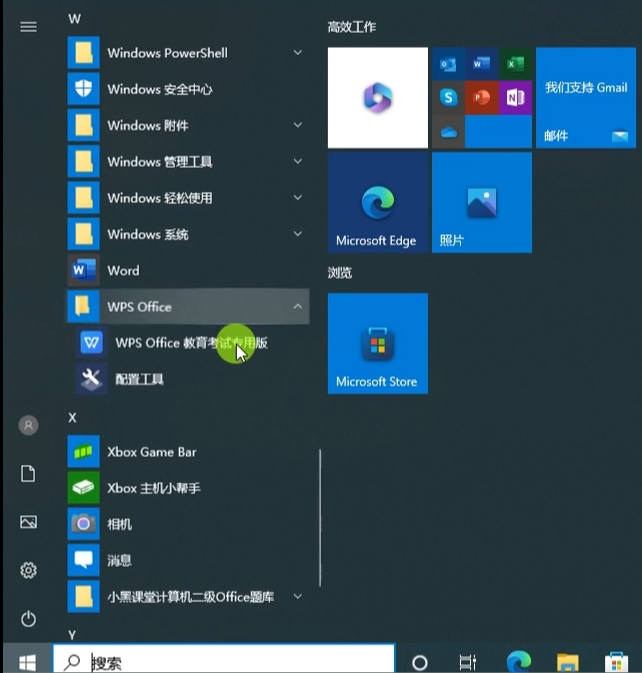Open Outlook in the Office tile group
Image resolution: width=642 pixels, height=673 pixels.
pos(448,64)
